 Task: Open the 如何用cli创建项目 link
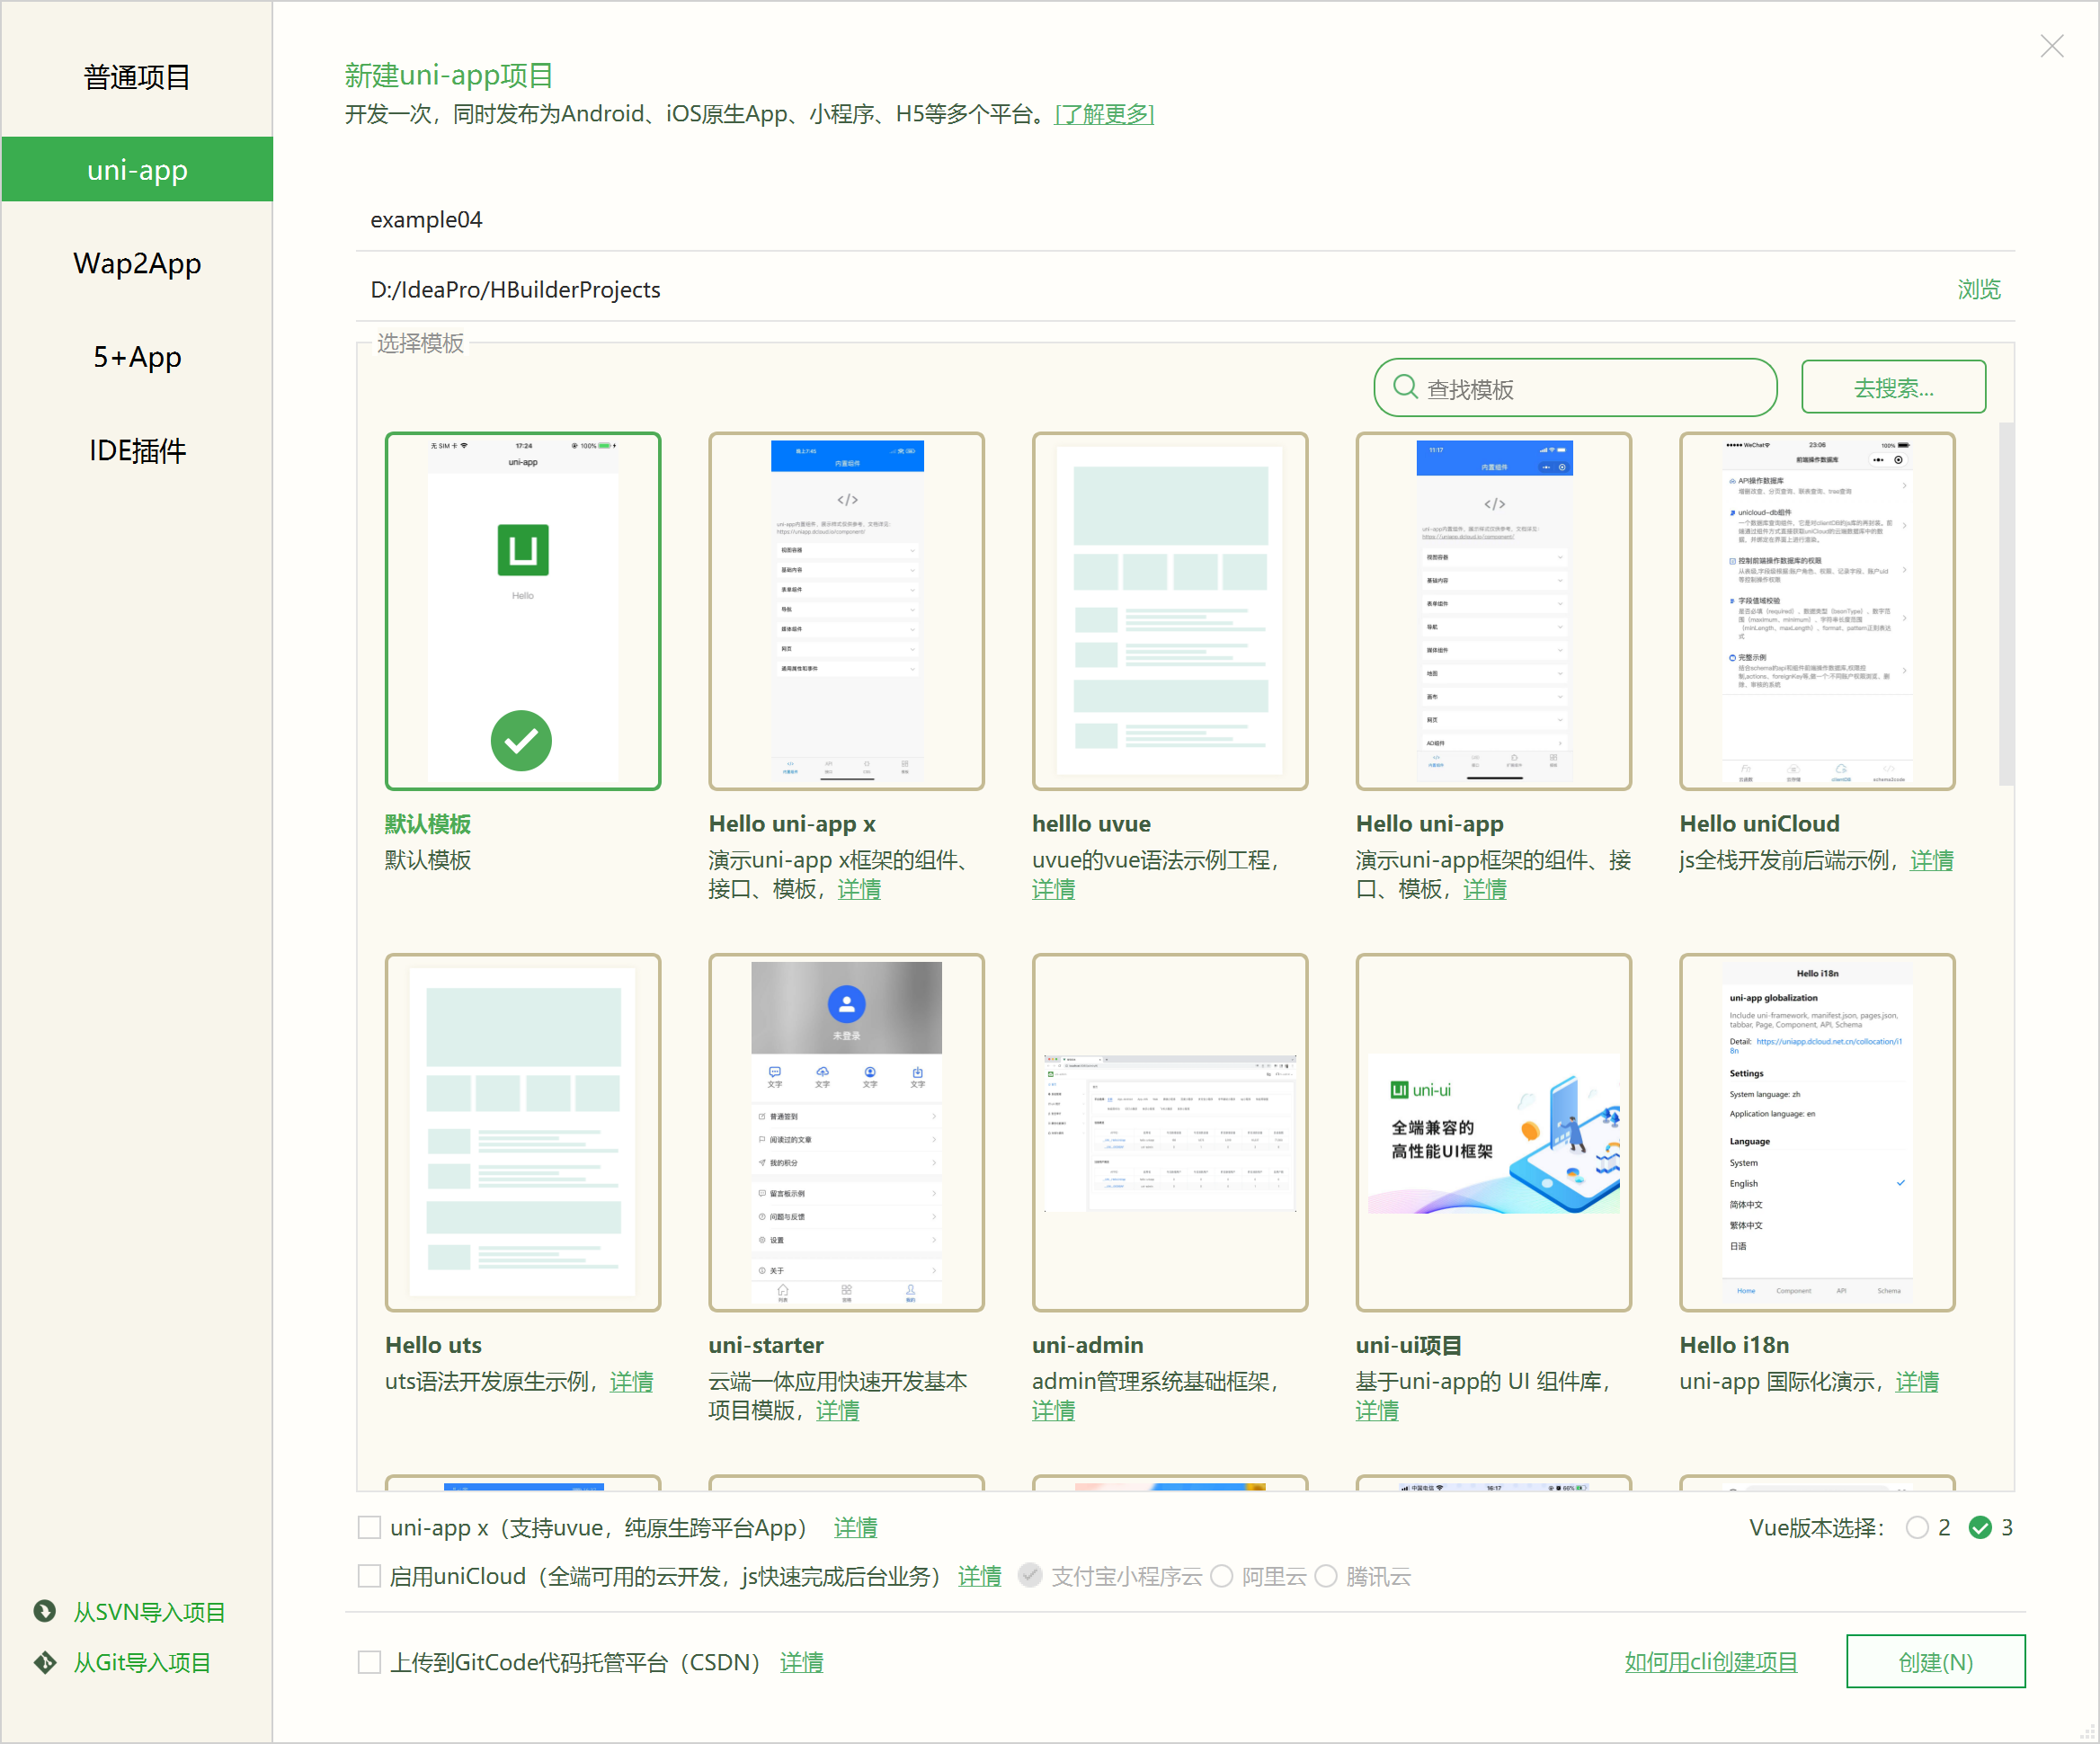coord(1710,1662)
